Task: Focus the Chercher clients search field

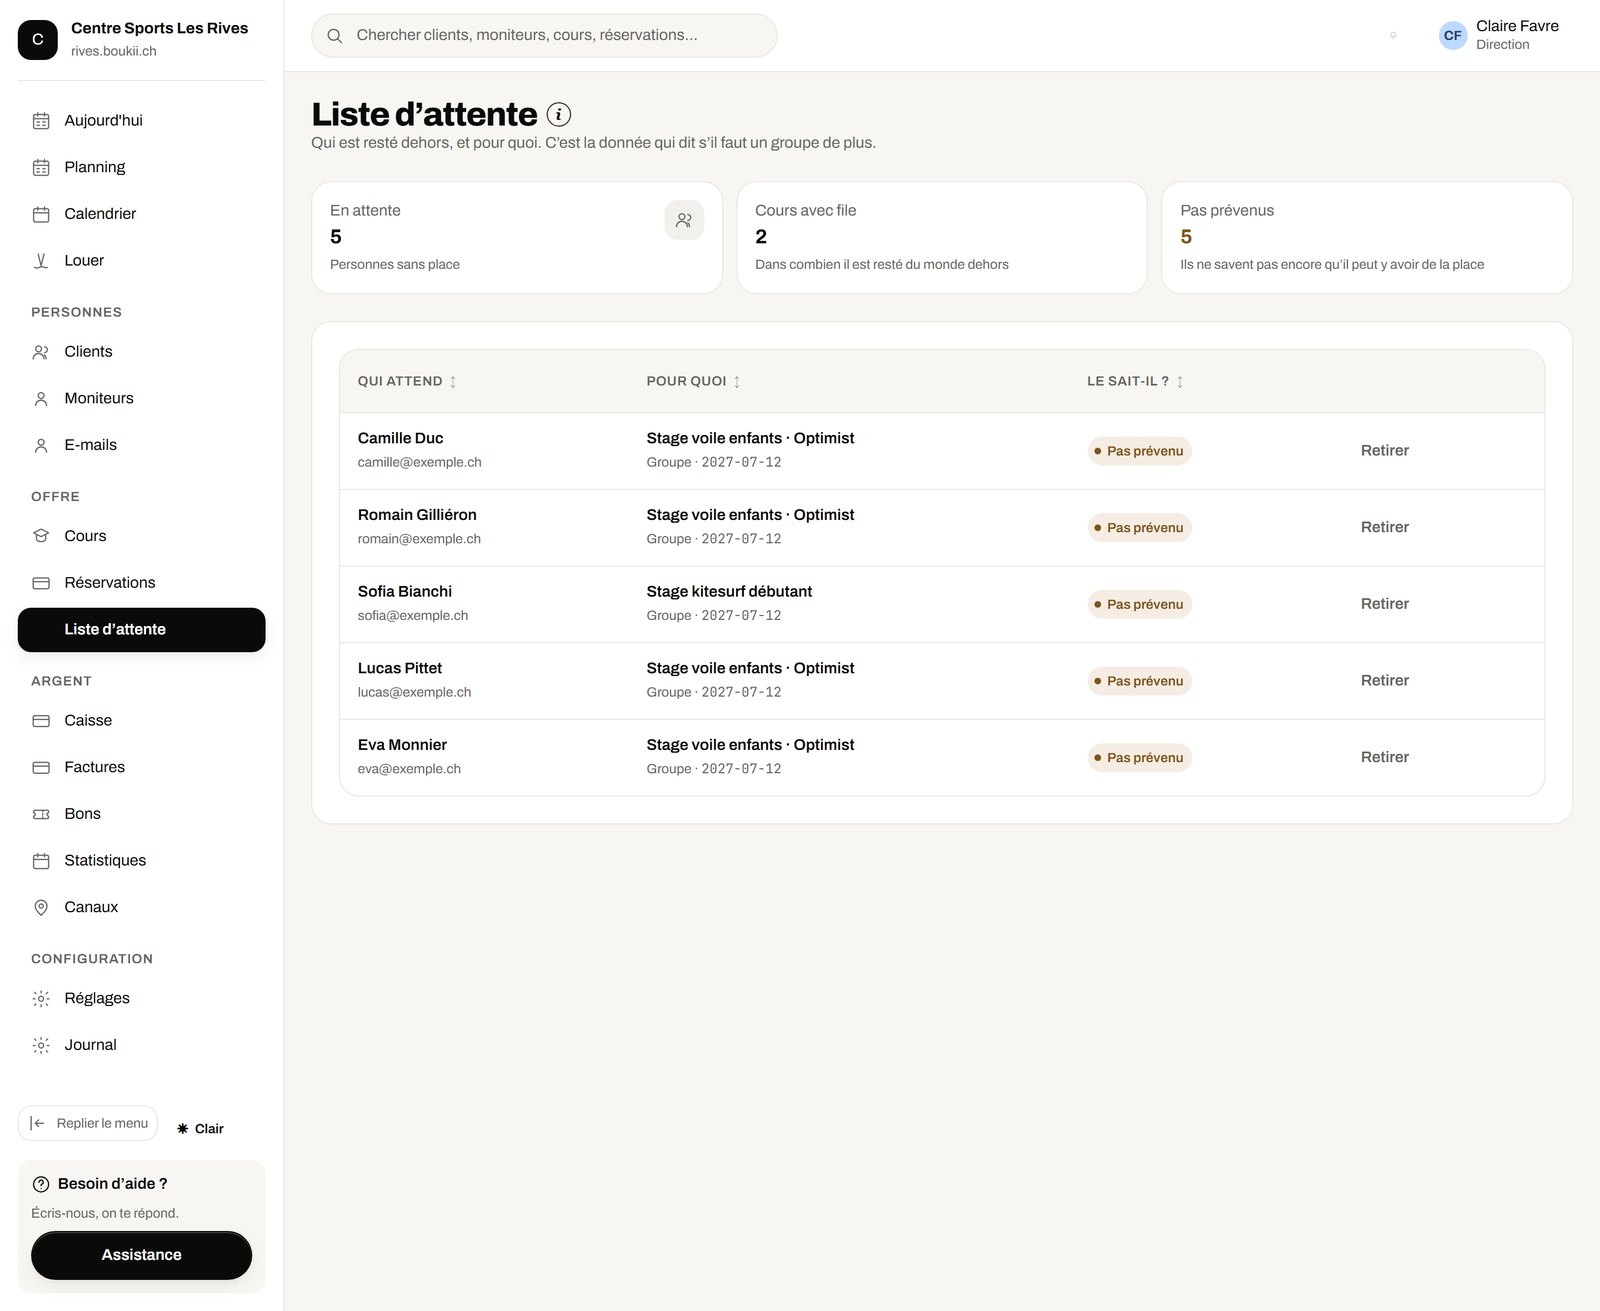Action: [x=544, y=36]
